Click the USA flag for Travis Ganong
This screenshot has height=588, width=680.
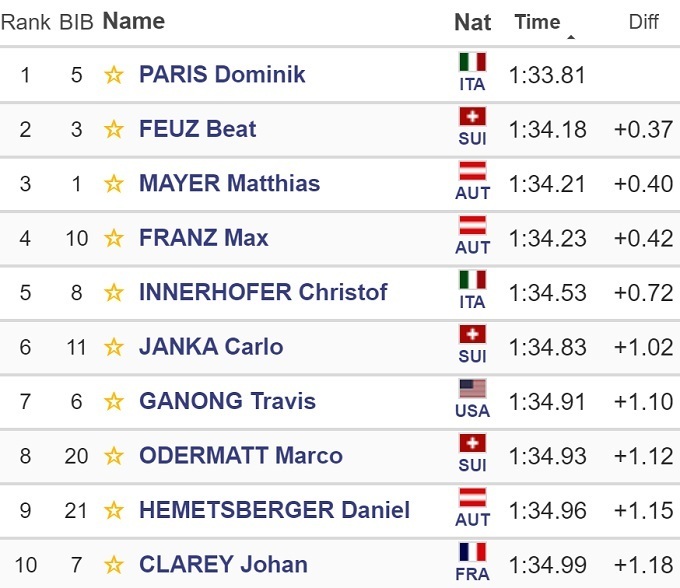click(x=472, y=389)
